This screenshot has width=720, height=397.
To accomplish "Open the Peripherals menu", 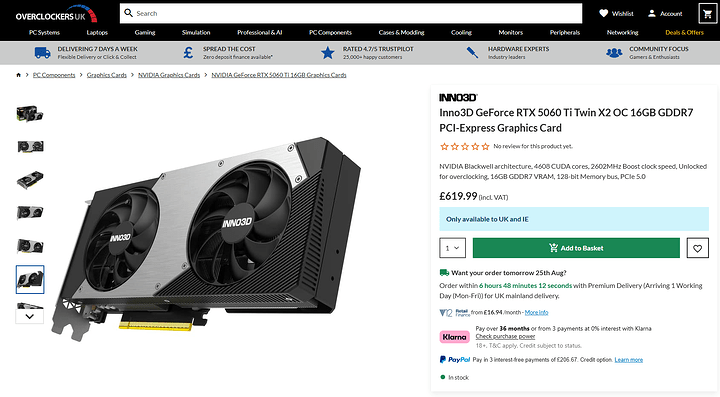I will pos(565,32).
